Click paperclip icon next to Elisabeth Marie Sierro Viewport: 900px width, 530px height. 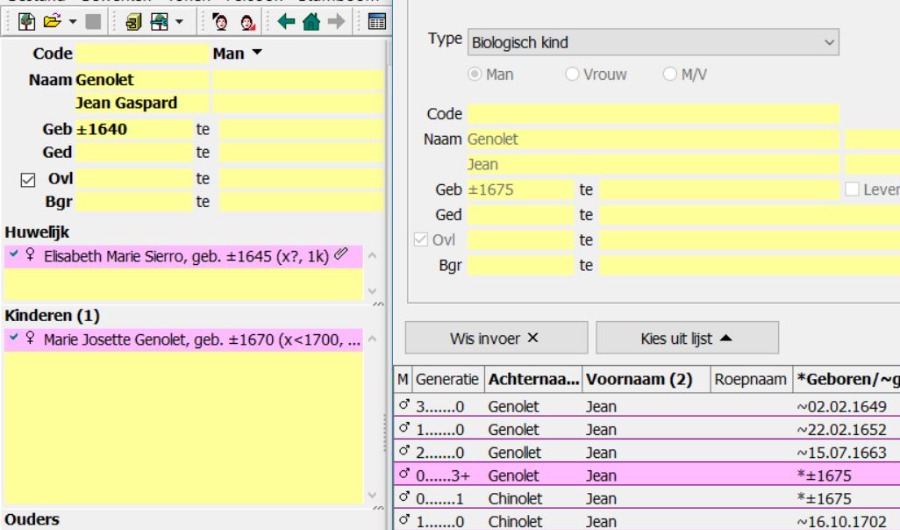(x=341, y=255)
